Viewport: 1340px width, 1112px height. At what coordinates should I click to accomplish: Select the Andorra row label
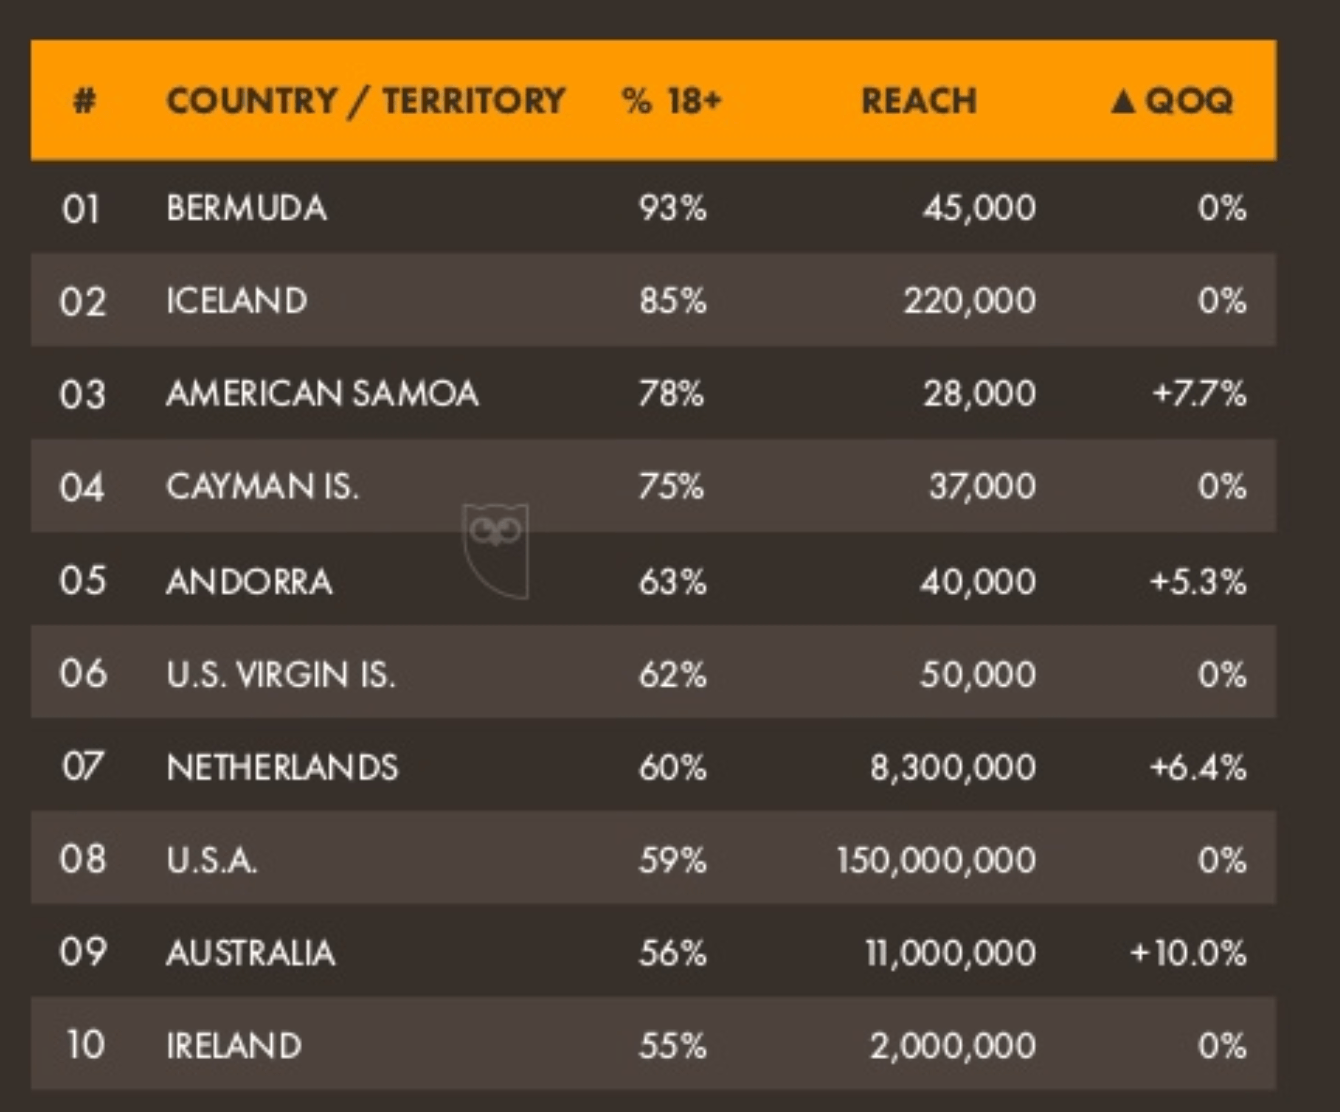click(249, 581)
